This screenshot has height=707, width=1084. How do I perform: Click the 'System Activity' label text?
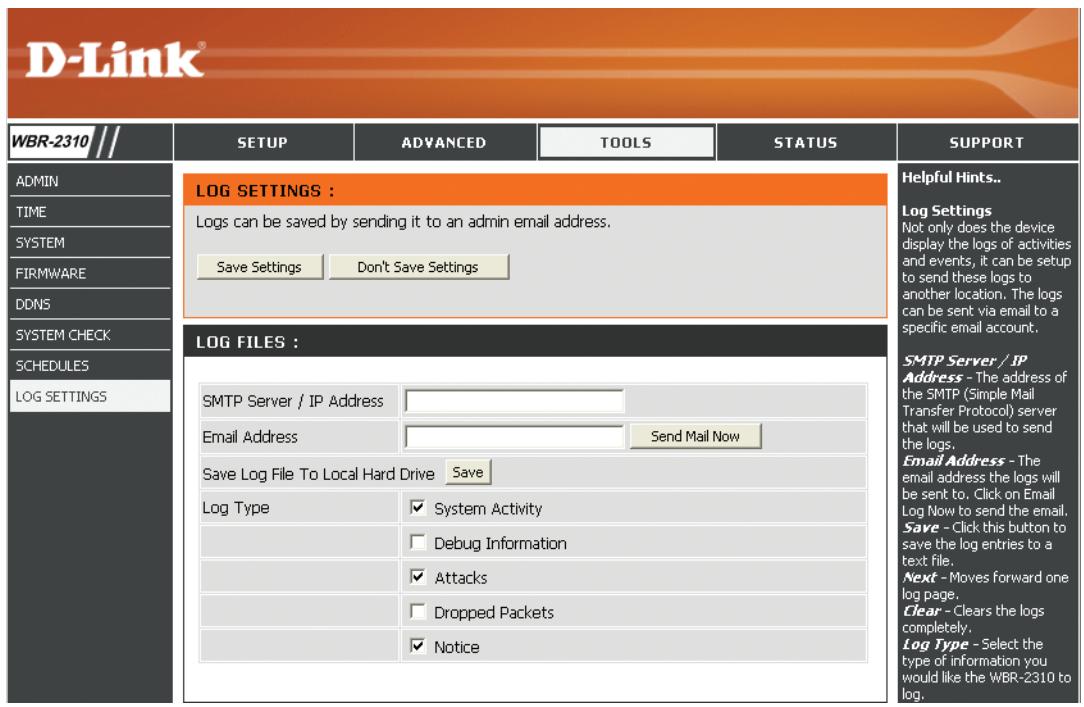coord(488,509)
